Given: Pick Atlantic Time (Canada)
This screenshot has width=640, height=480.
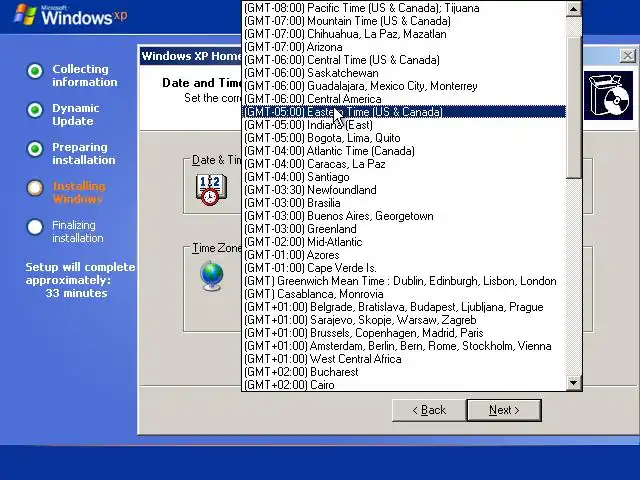Looking at the screenshot, I should [404, 151].
